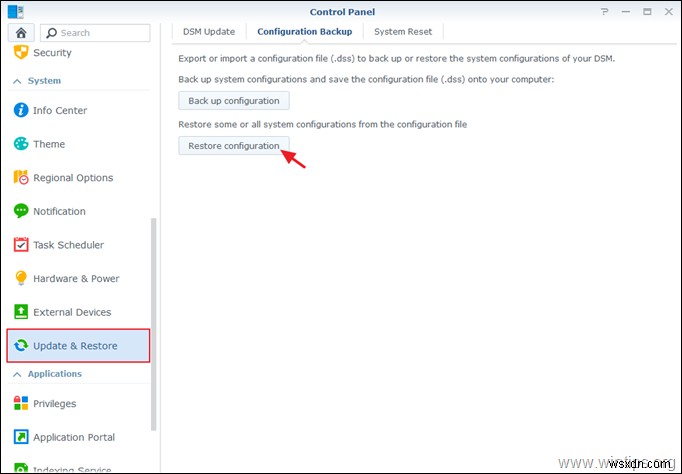Image resolution: width=682 pixels, height=474 pixels.
Task: Click the Control Panel app icon in title bar
Action: [x=16, y=12]
